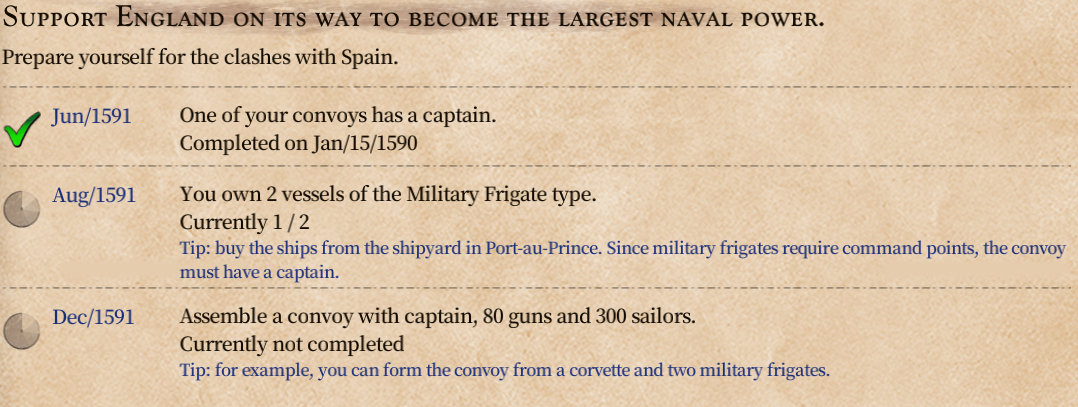Select the Aug/1591 deadline date
1078x407 pixels.
[x=93, y=195]
